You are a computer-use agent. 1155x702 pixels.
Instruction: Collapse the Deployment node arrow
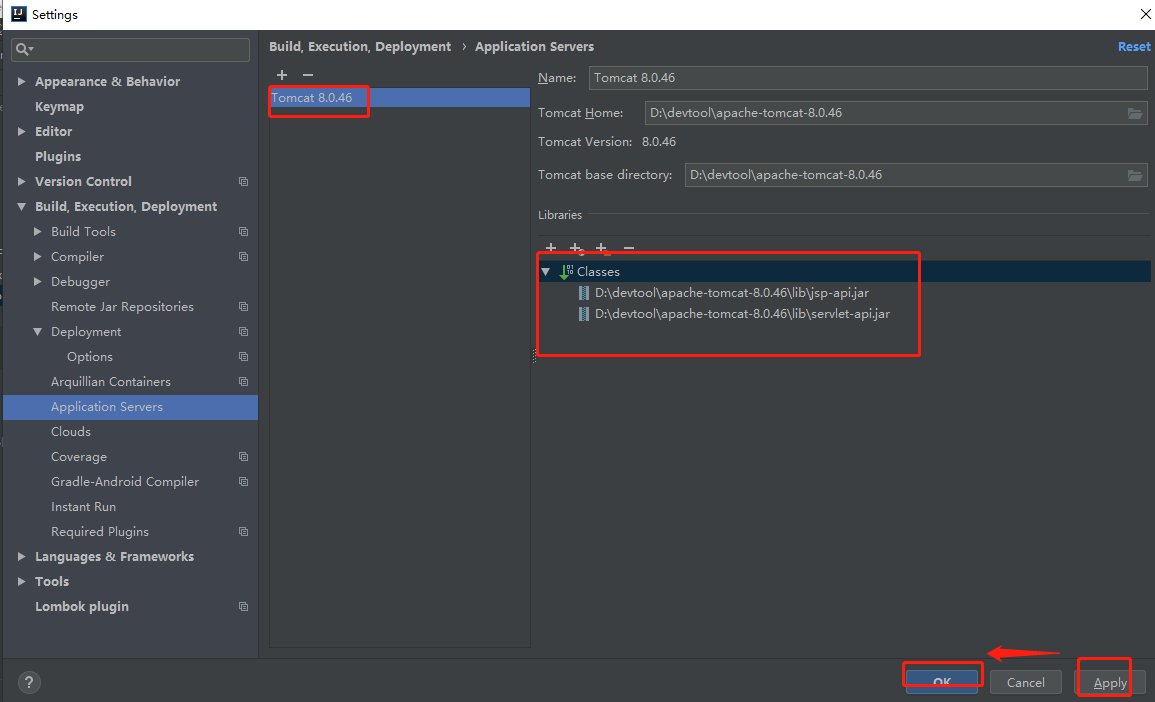[38, 332]
